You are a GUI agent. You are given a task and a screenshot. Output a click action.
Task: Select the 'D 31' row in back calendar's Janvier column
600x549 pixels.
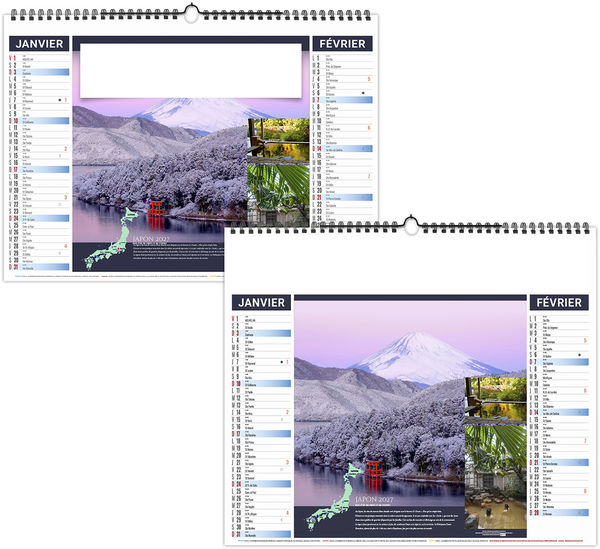pyautogui.click(x=39, y=267)
